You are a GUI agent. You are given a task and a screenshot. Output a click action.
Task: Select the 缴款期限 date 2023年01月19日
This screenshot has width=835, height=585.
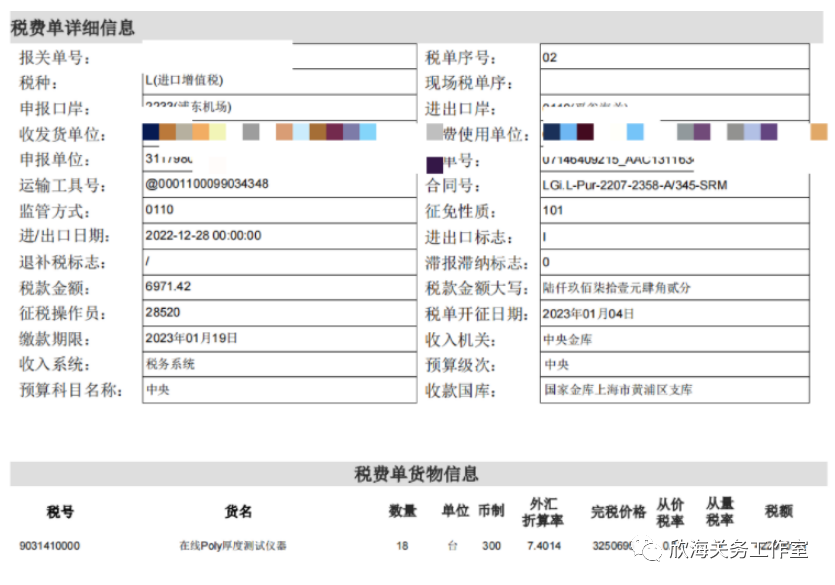(x=280, y=338)
